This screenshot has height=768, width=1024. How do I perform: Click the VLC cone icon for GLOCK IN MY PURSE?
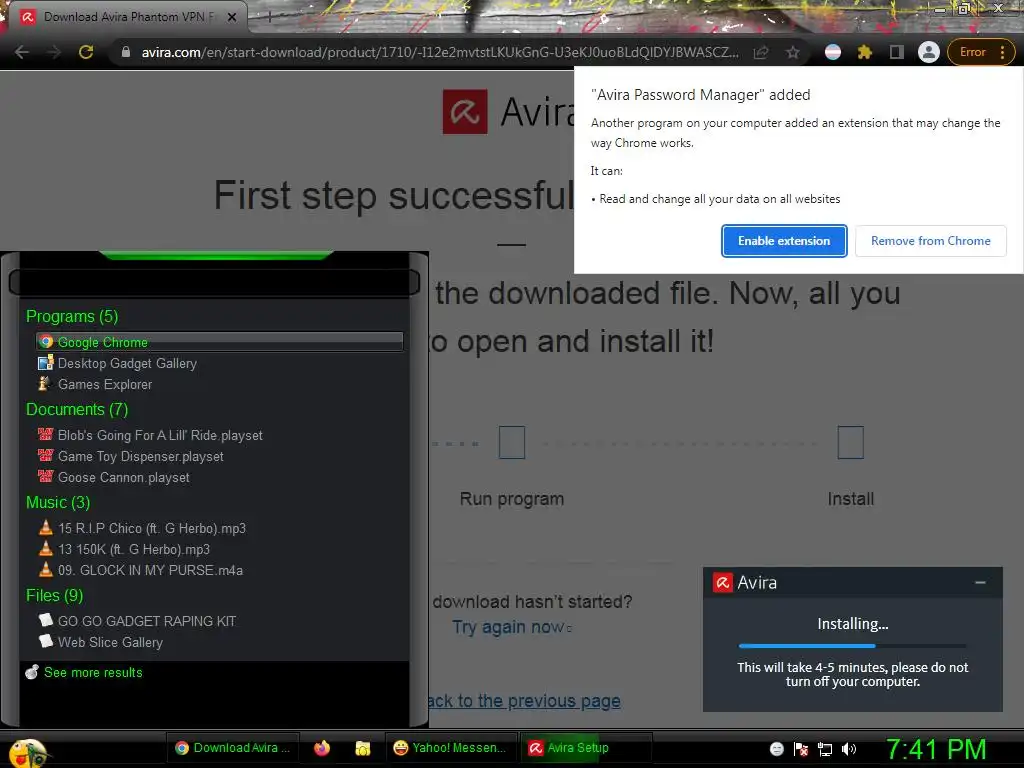[46, 569]
